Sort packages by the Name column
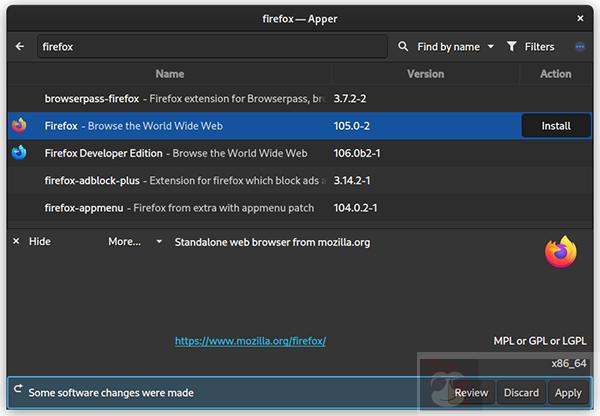The width and height of the screenshot is (600, 416). [170, 74]
